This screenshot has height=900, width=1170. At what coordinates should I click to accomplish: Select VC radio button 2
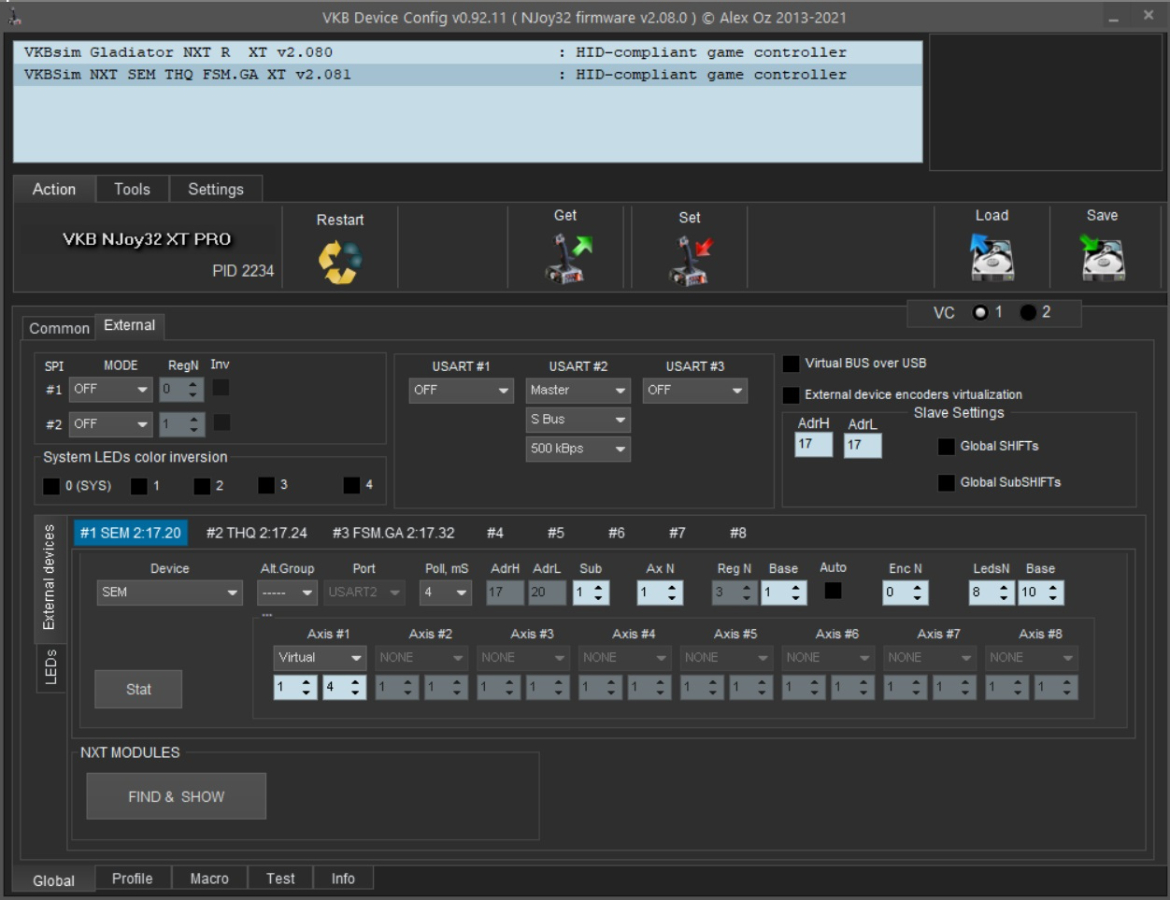(x=1027, y=313)
